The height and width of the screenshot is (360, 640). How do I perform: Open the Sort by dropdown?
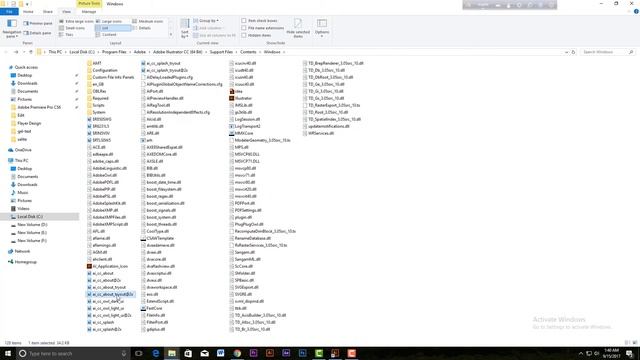[x=185, y=28]
